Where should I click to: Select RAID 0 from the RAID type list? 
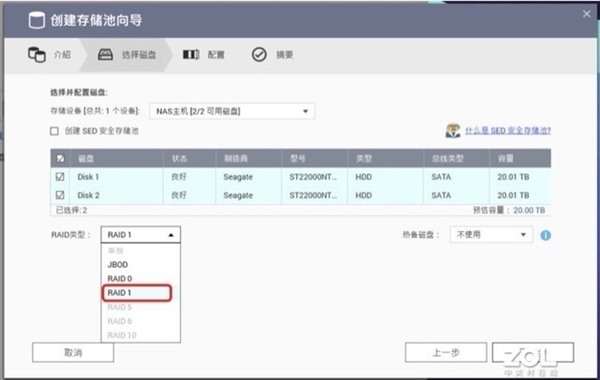(120, 279)
